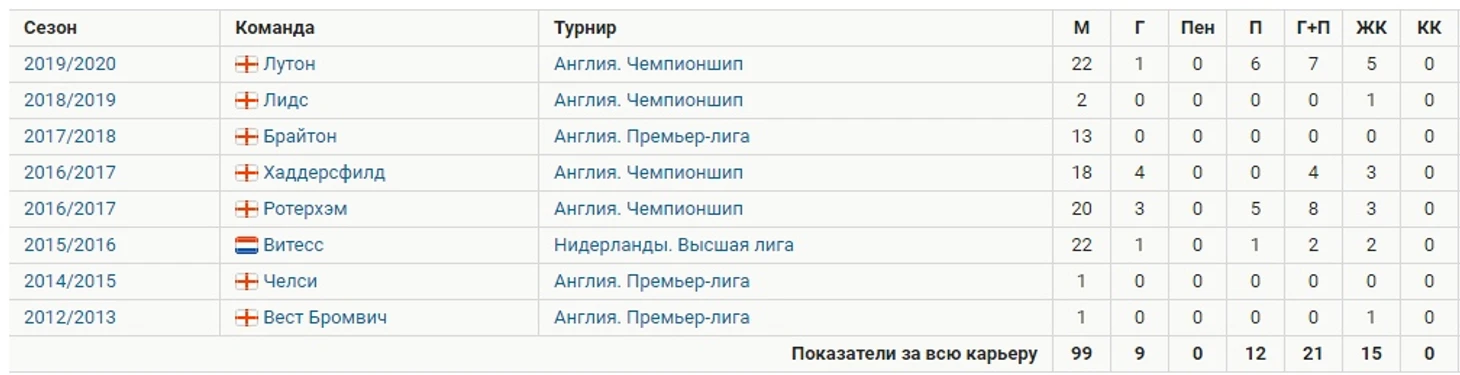Click the Сезон column header
Viewport: 1460px width, 375px height.
[x=50, y=28]
